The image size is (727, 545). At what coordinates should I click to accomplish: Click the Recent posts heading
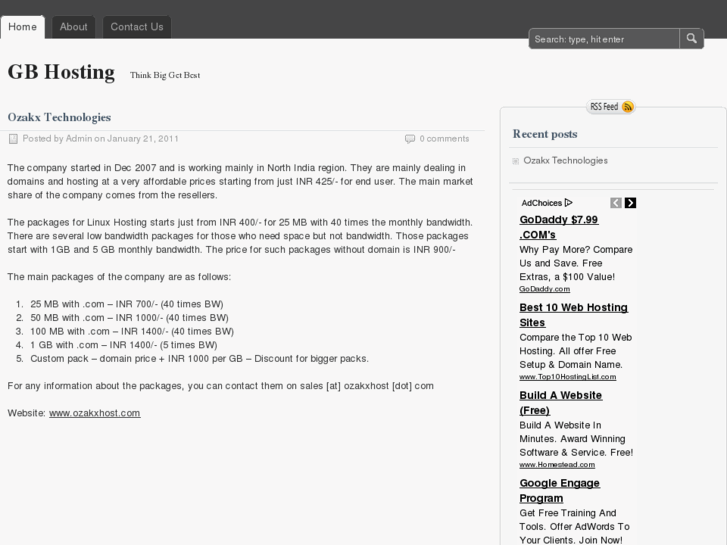click(x=545, y=134)
